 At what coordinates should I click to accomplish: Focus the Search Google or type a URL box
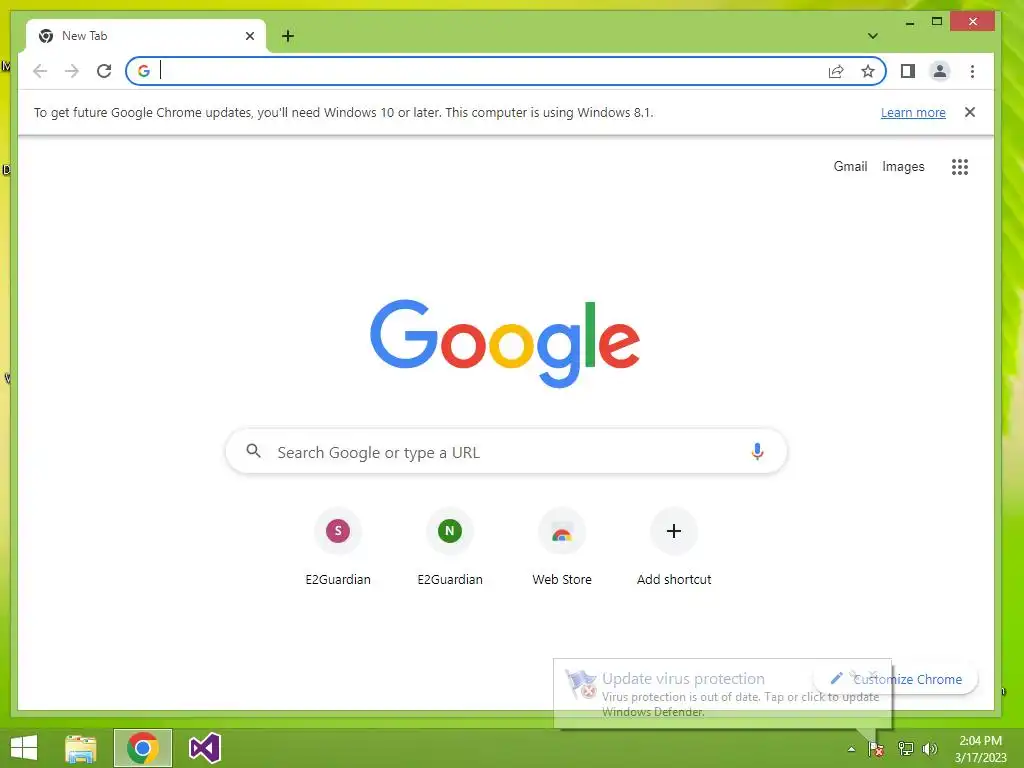click(x=506, y=451)
